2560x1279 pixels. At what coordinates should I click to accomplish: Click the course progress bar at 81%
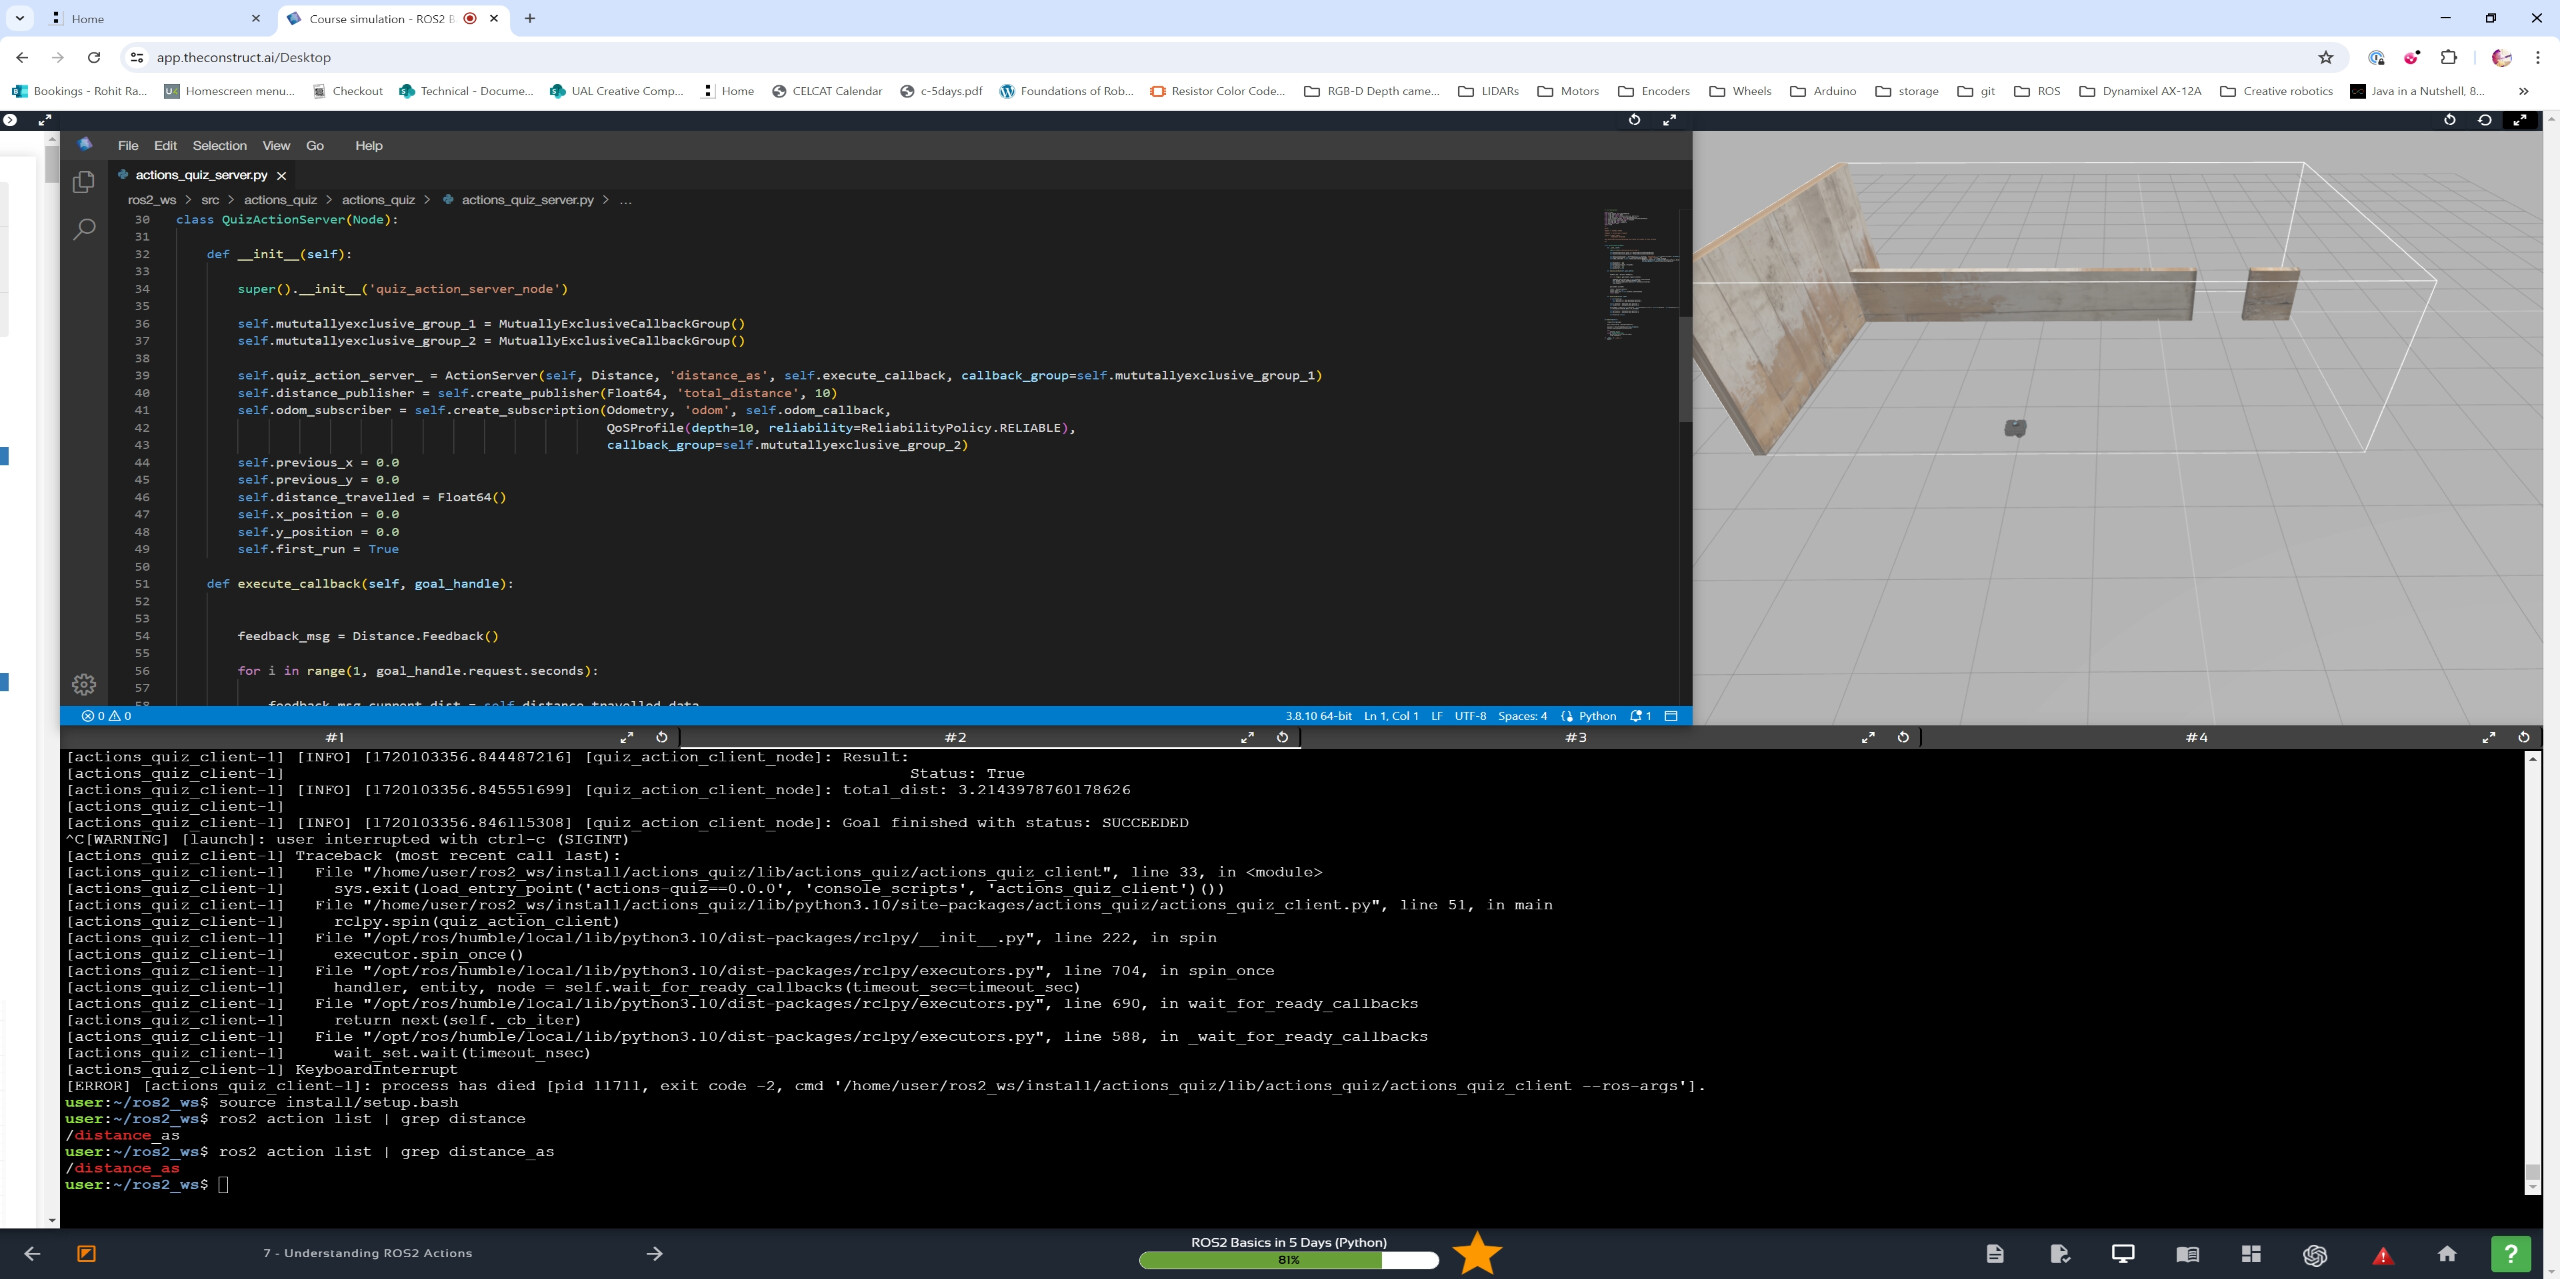[x=1289, y=1260]
